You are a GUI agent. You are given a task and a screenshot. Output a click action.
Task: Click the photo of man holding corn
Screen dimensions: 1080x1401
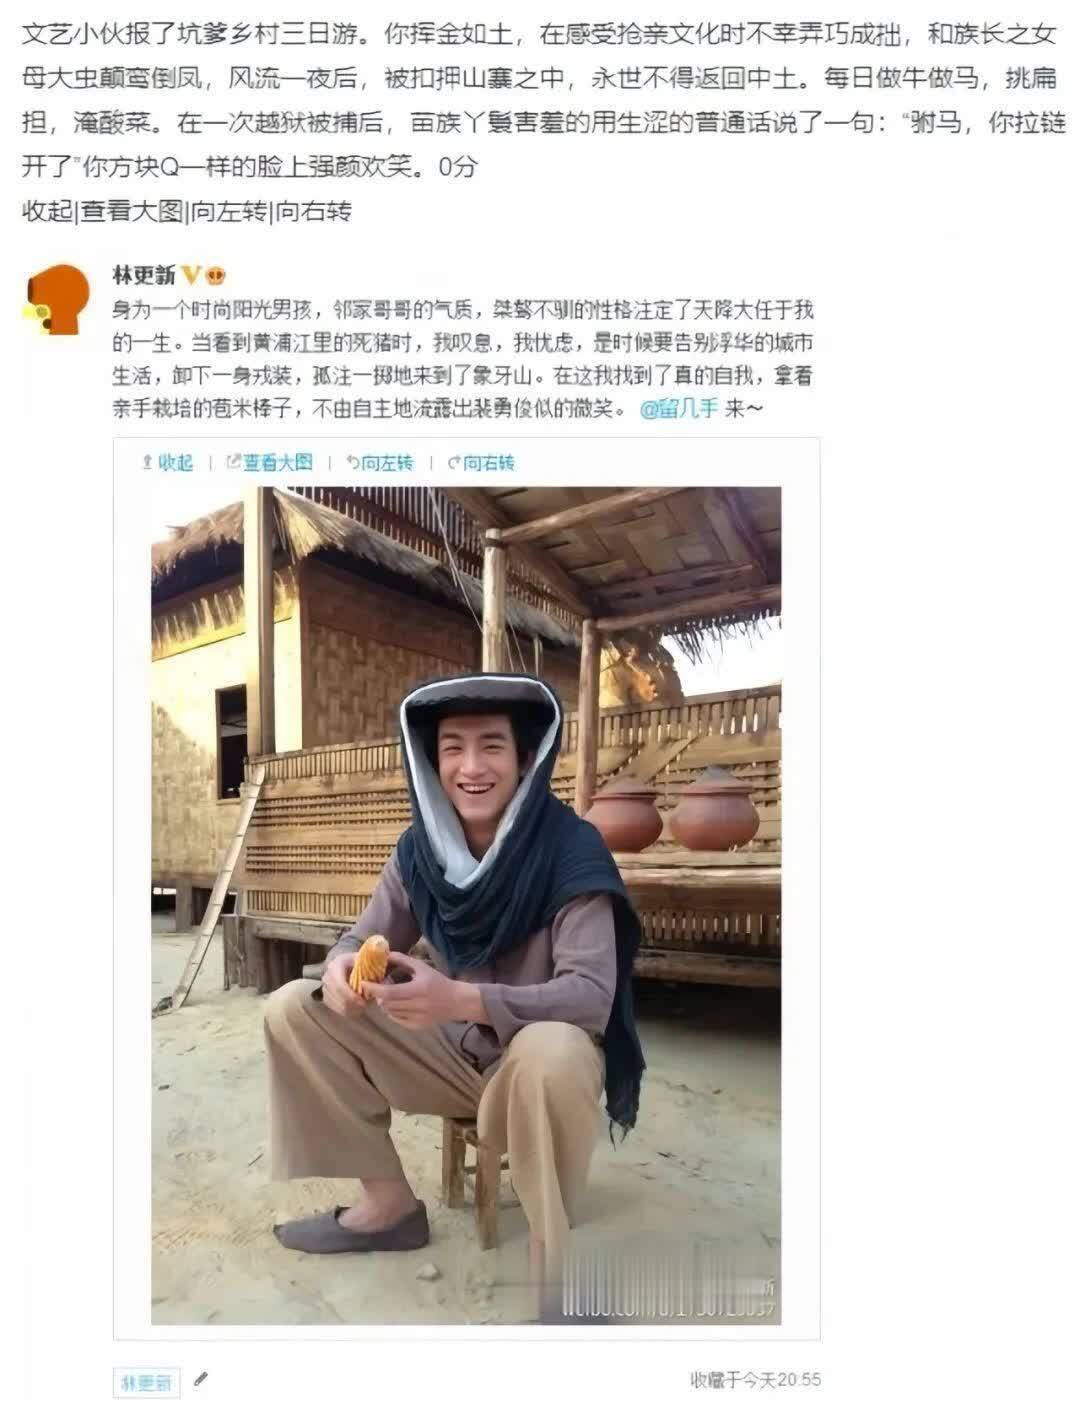466,906
